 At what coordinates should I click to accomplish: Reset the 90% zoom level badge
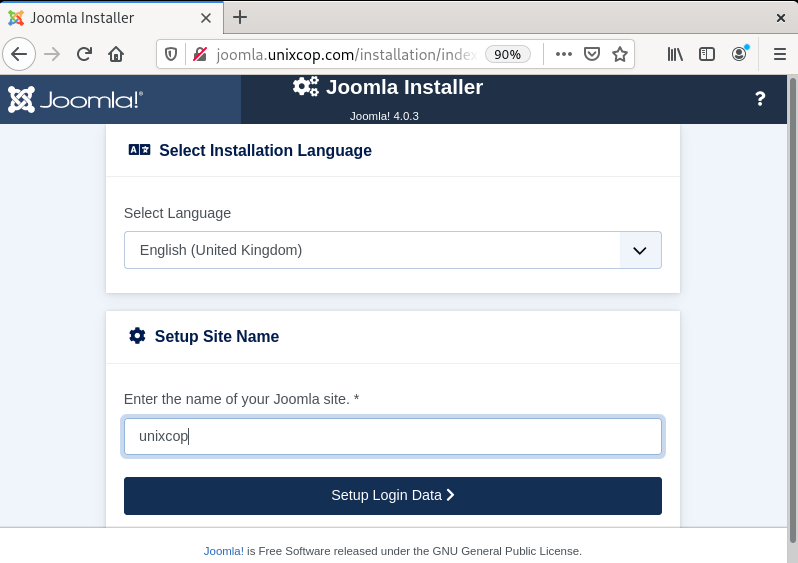pos(507,54)
